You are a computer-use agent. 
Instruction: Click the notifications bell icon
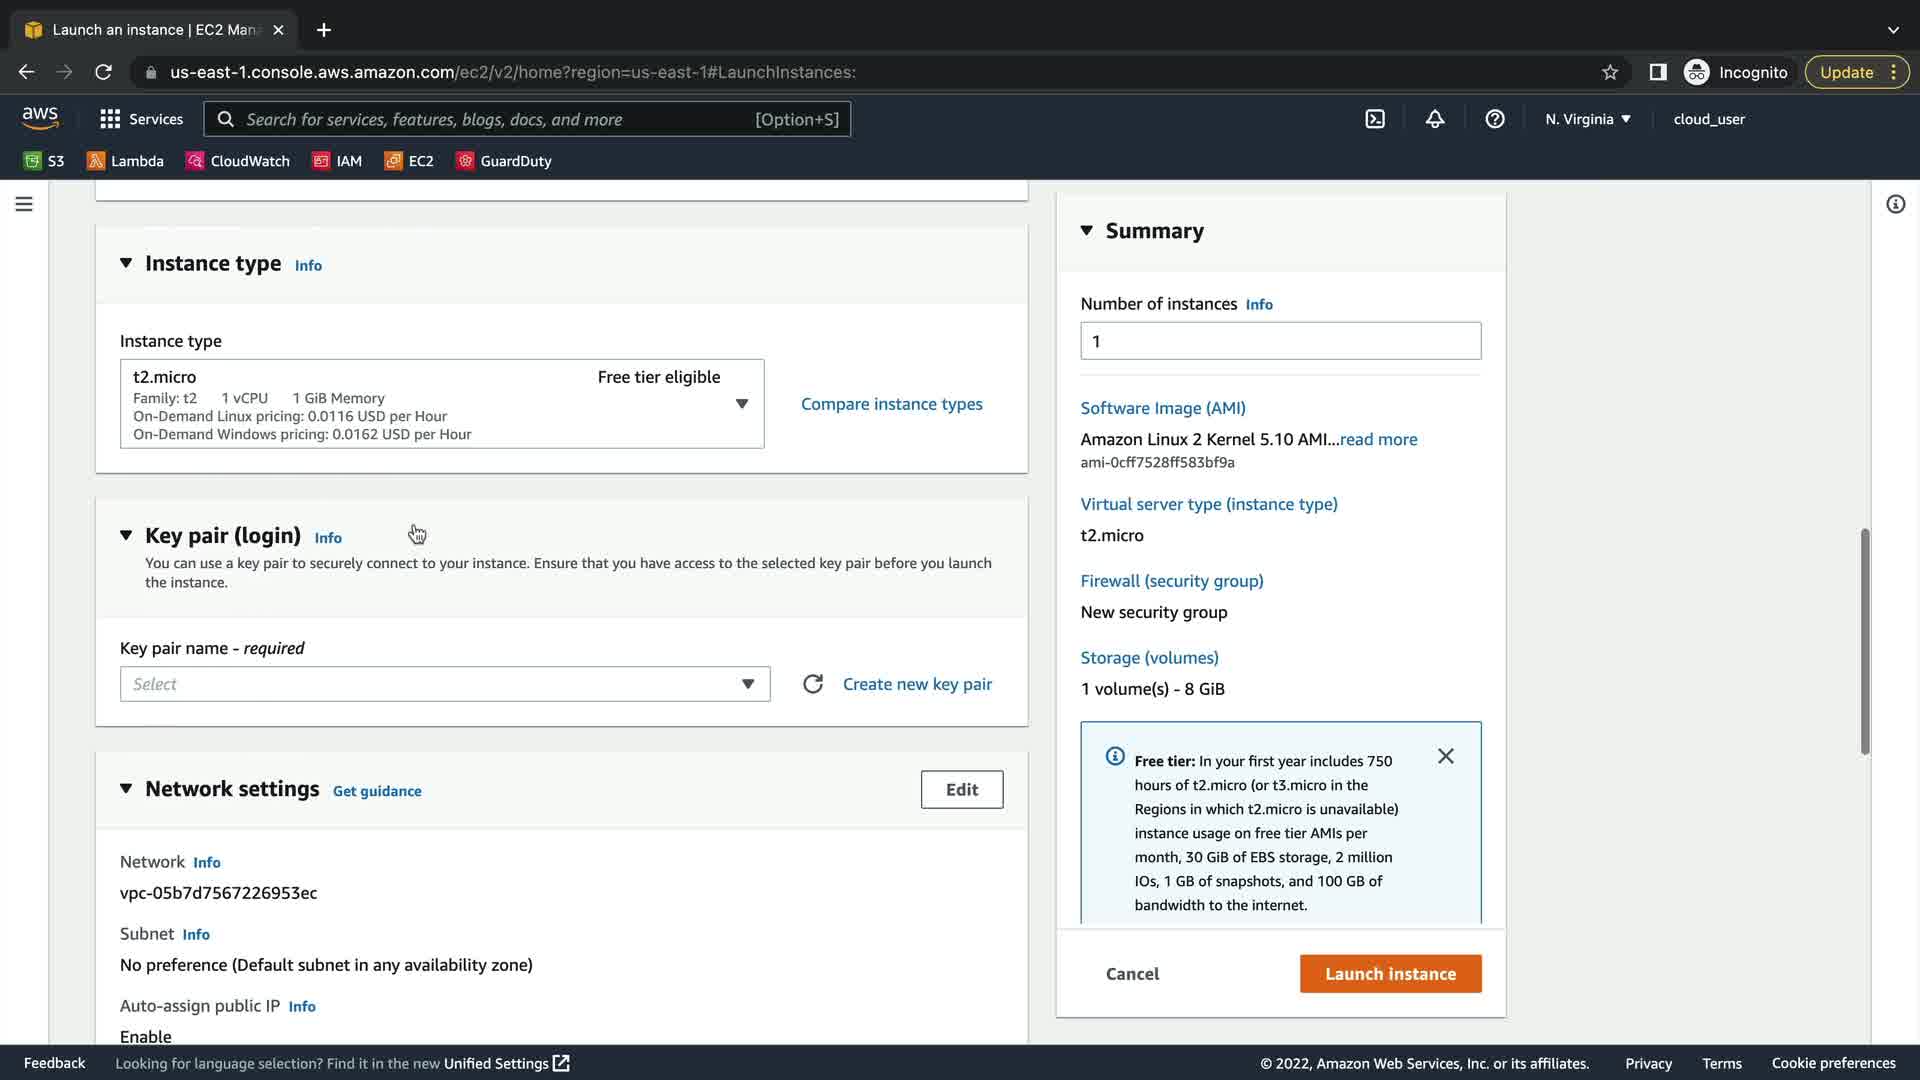coord(1435,119)
